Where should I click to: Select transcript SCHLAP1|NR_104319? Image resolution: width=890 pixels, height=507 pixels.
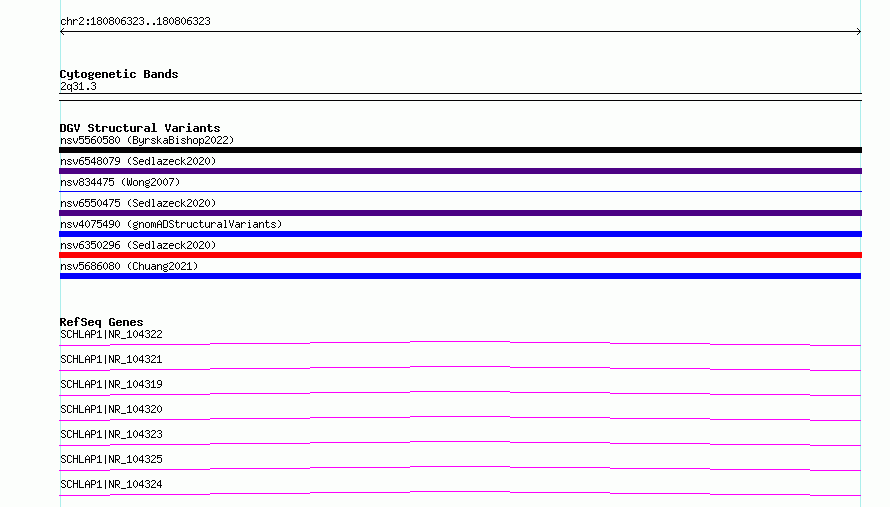[111, 384]
